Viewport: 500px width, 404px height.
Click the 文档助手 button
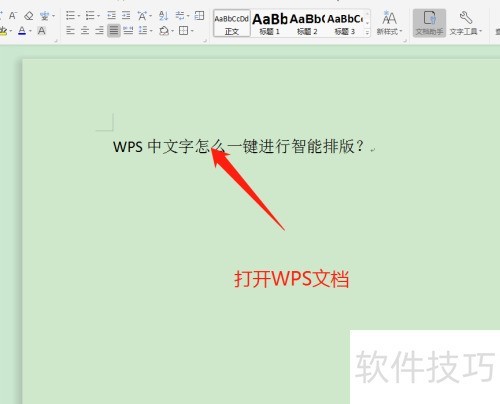click(x=429, y=23)
